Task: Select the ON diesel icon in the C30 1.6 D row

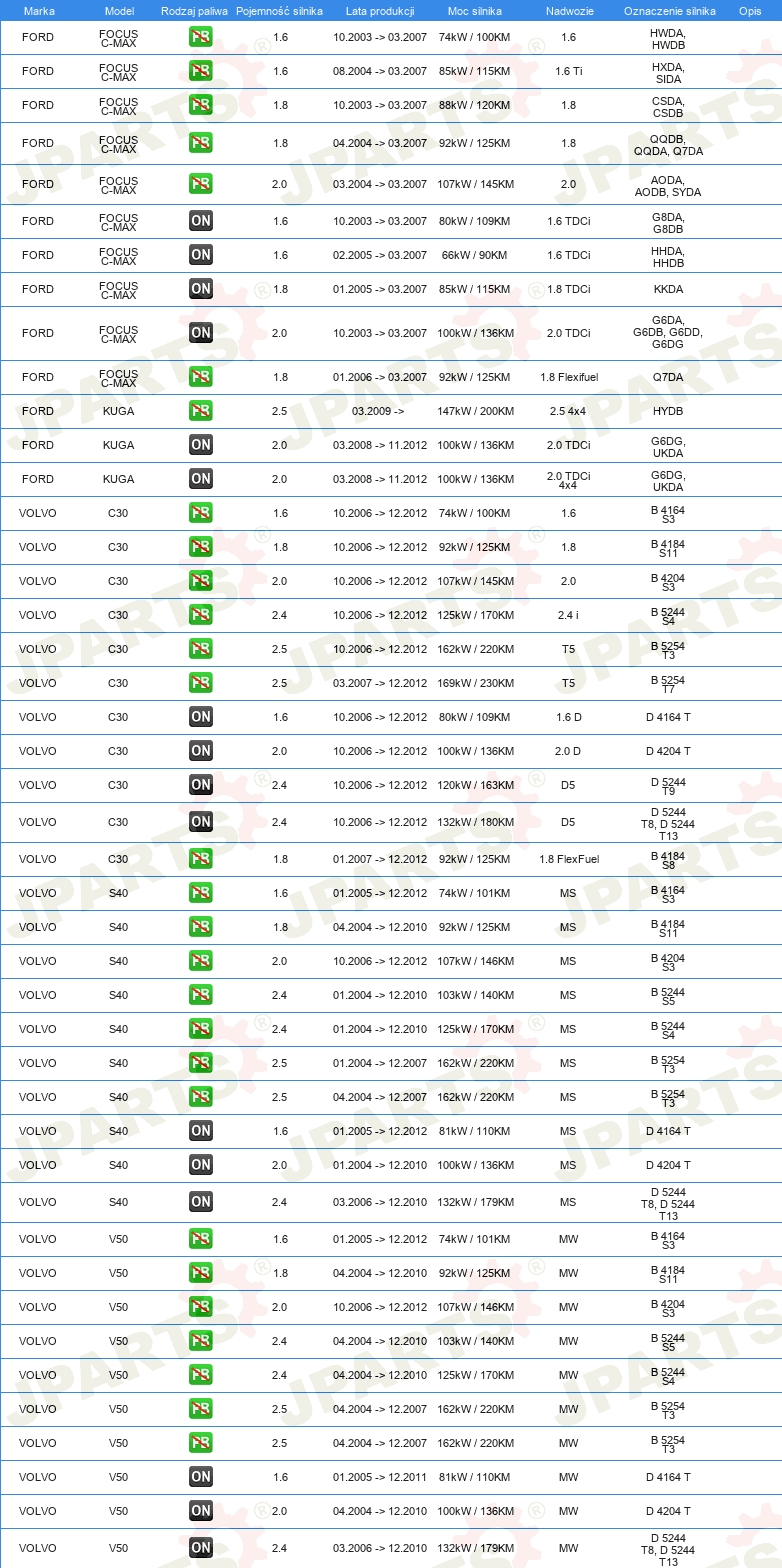Action: 201,717
